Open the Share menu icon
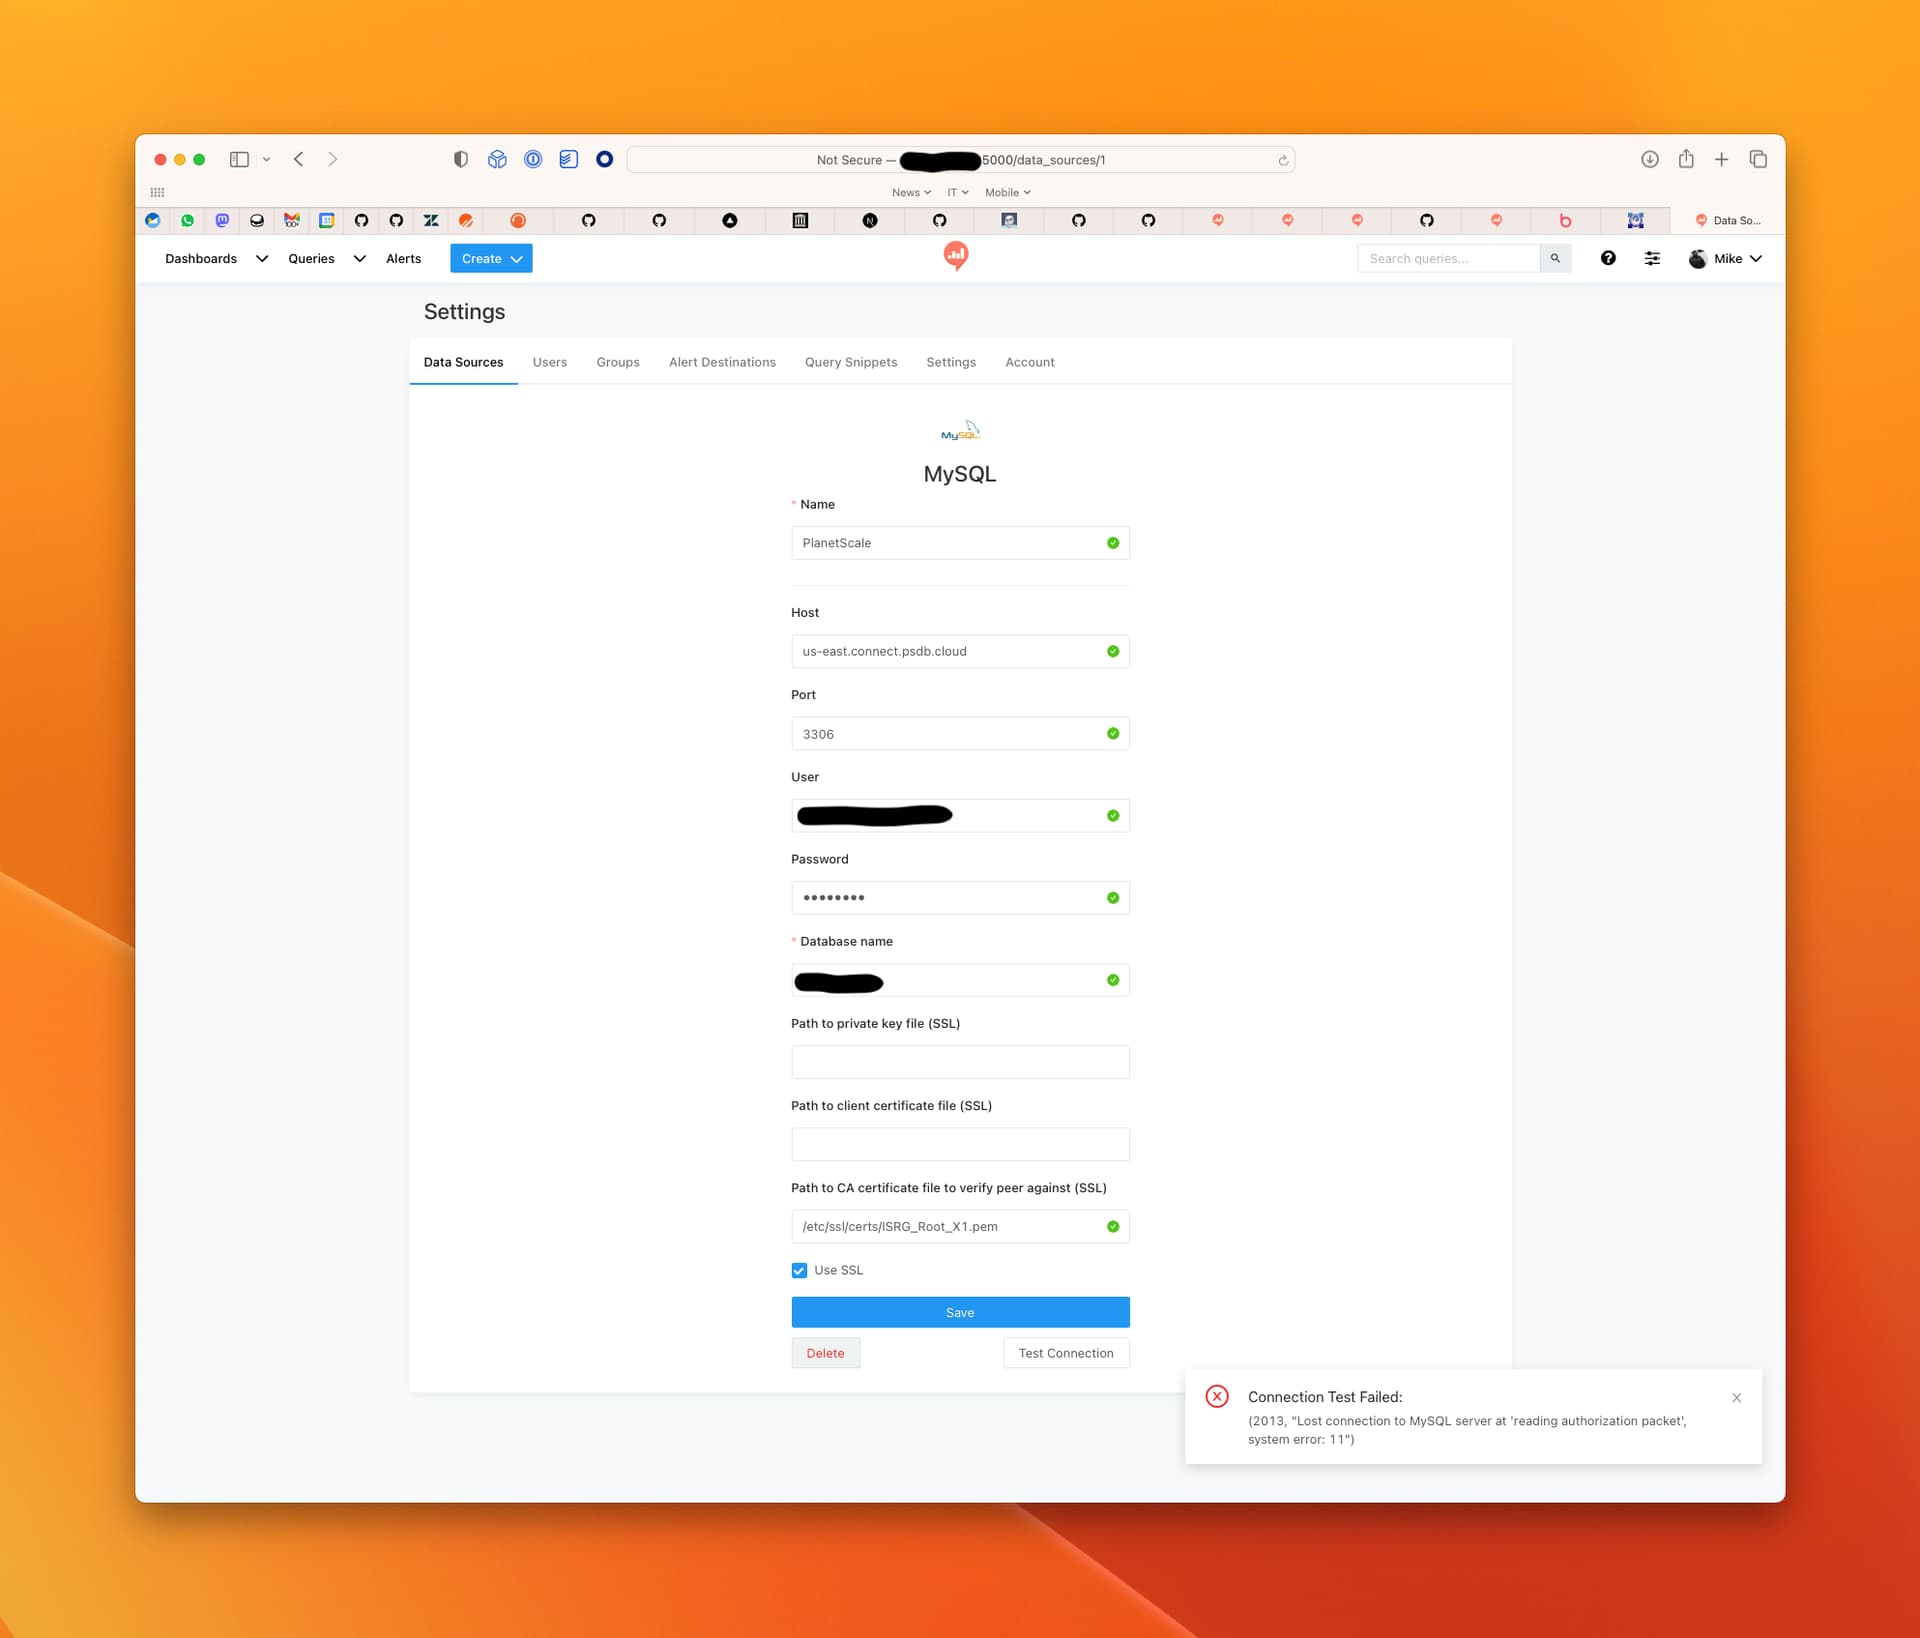This screenshot has height=1638, width=1920. point(1686,159)
